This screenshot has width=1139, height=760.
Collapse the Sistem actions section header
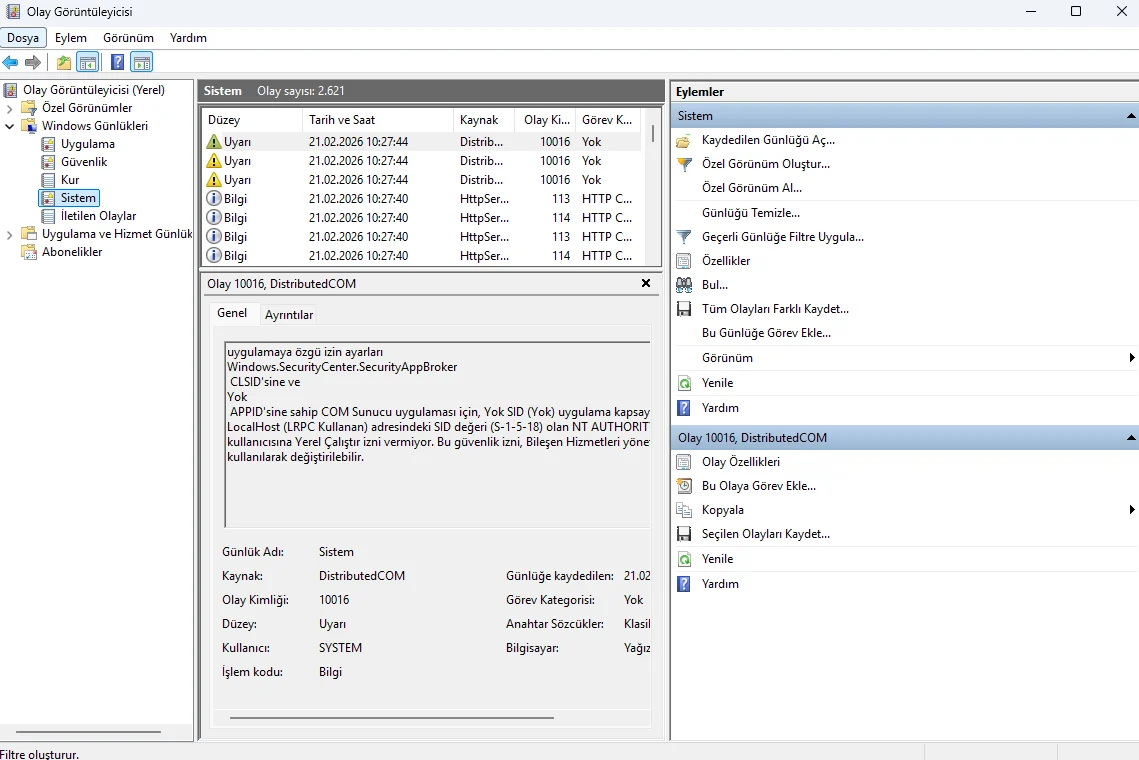1131,116
